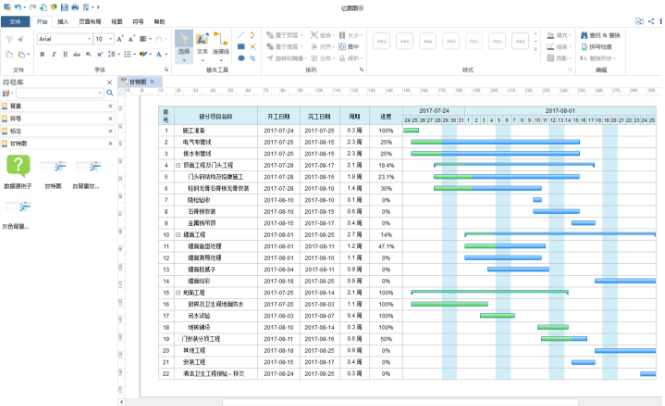Toggle underline formatting
This screenshot has width=665, height=406.
point(63,54)
